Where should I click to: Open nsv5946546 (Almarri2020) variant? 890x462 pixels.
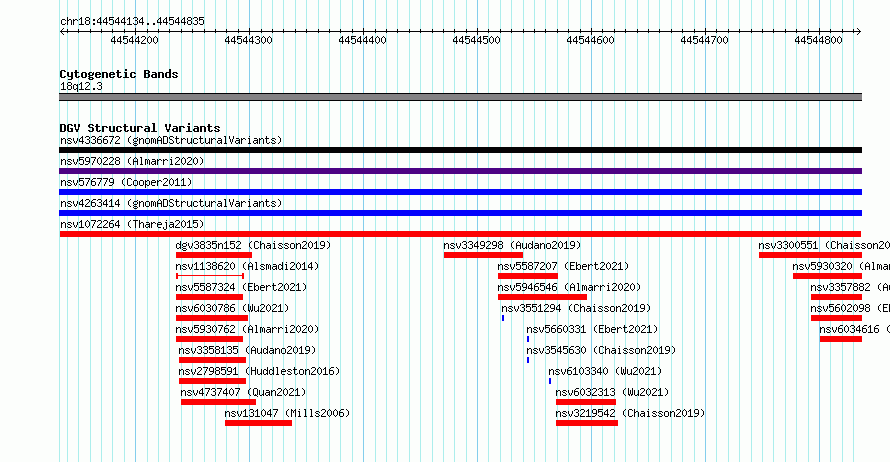coord(569,287)
